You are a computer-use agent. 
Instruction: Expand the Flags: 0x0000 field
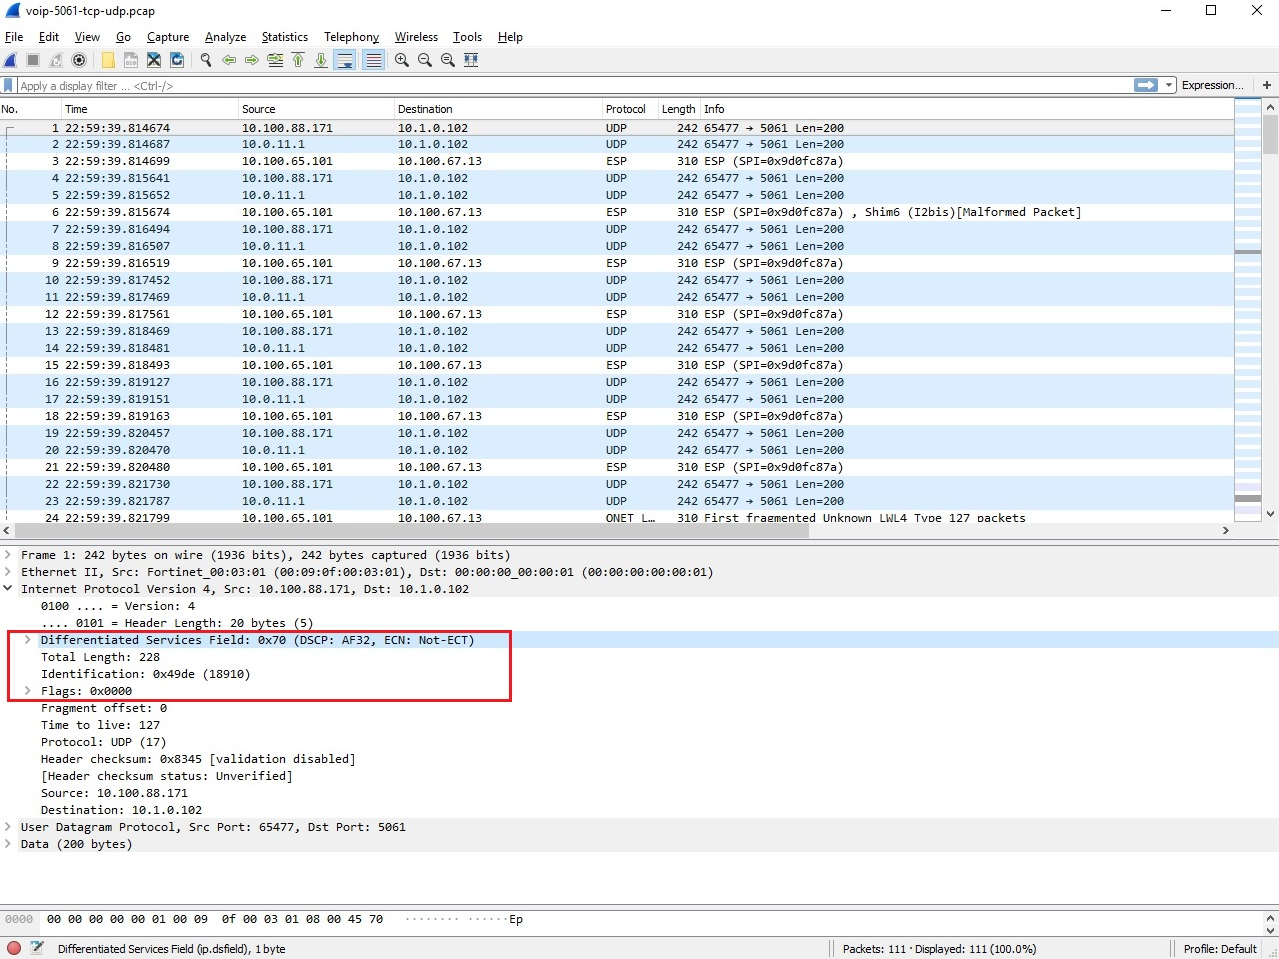[27, 690]
